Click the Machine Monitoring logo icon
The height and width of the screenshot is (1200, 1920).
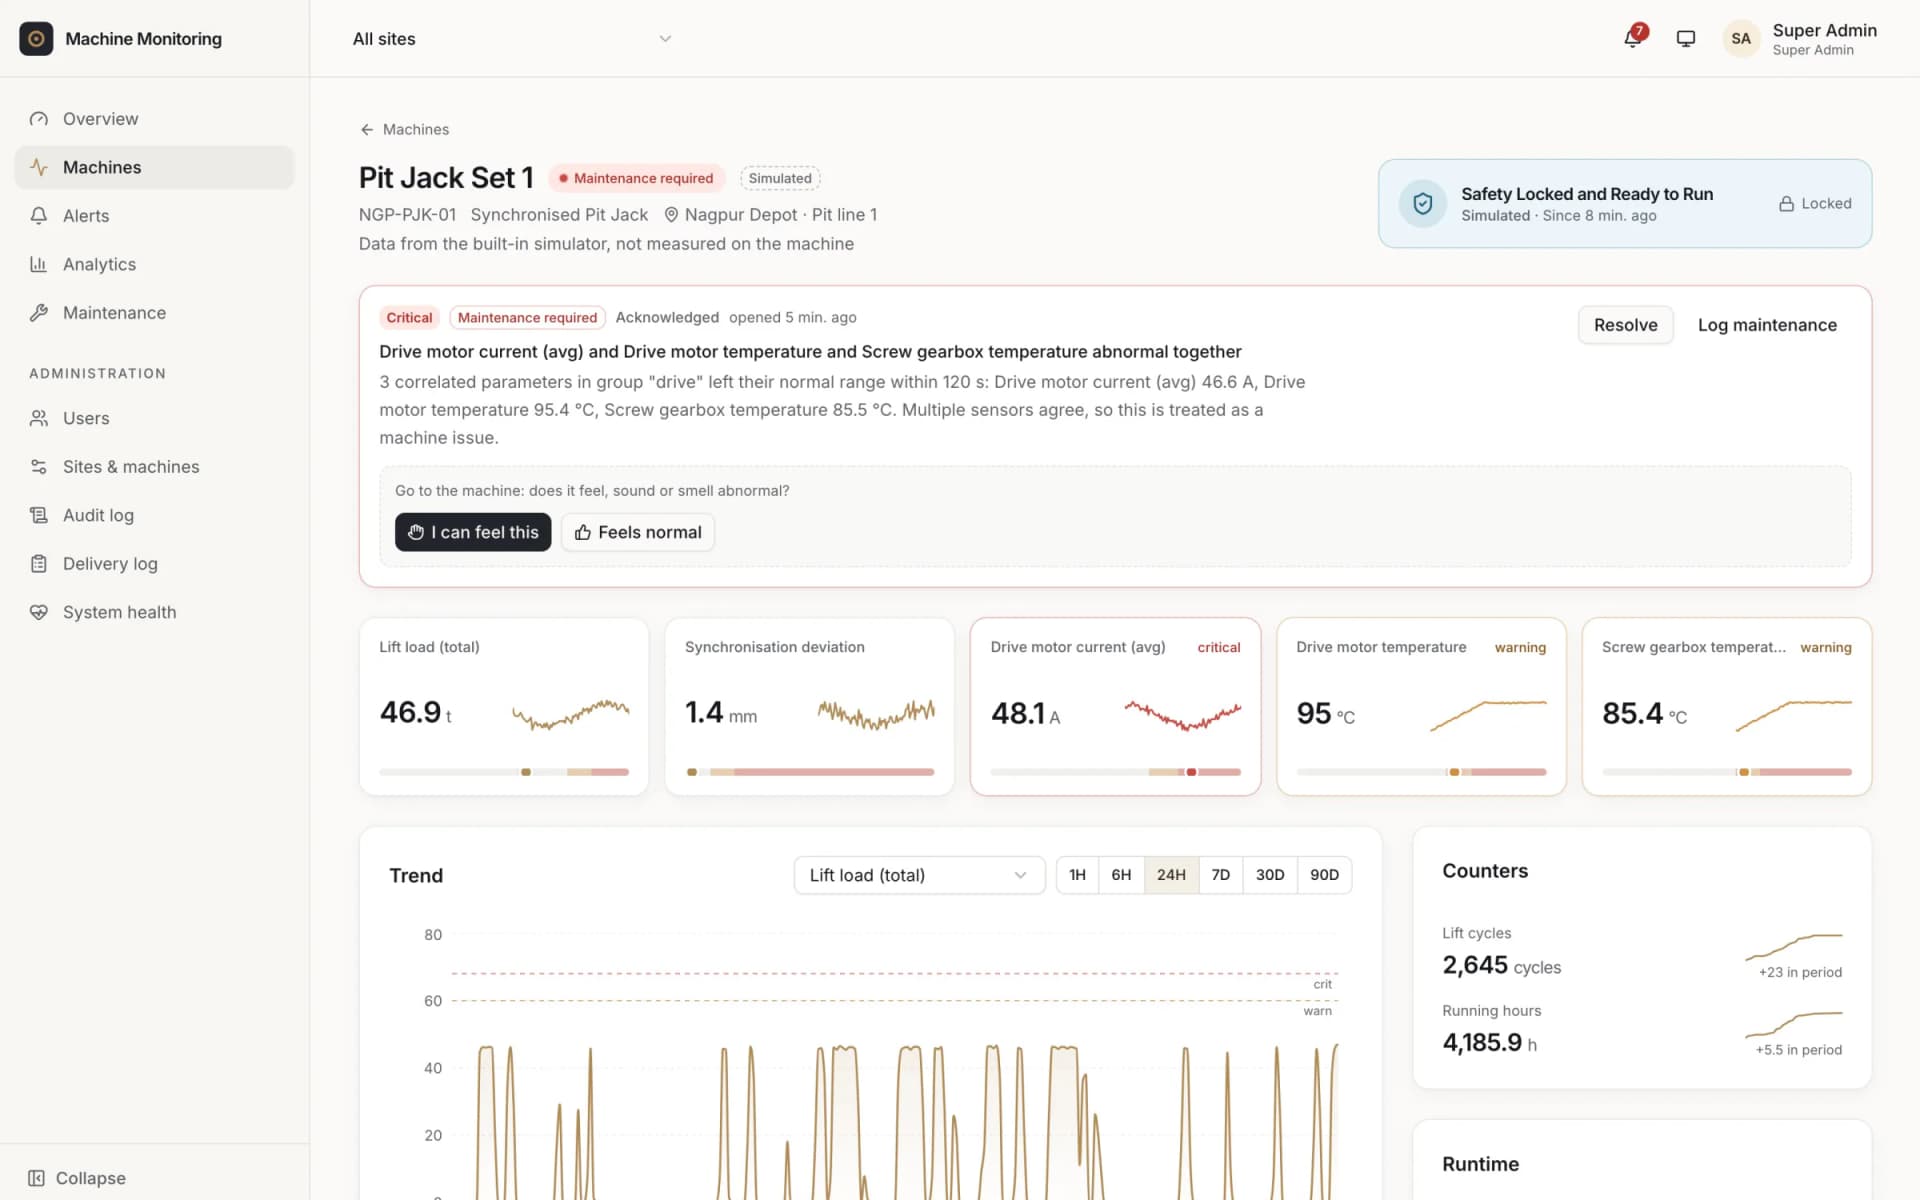36,38
